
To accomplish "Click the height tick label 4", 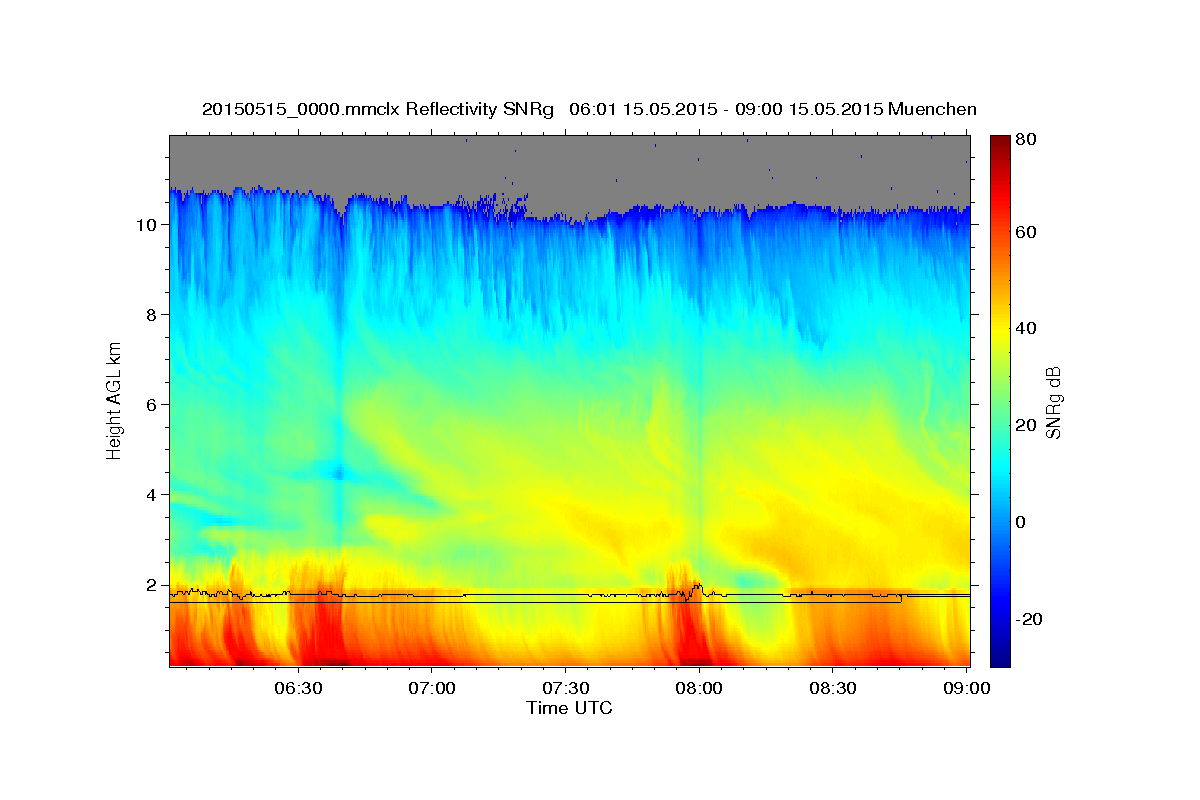I will (153, 495).
